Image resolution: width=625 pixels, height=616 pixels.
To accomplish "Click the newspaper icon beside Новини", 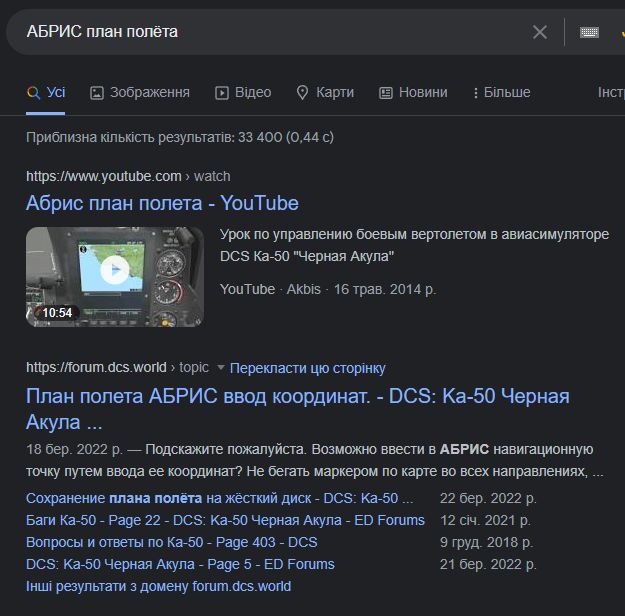I will click(x=385, y=93).
